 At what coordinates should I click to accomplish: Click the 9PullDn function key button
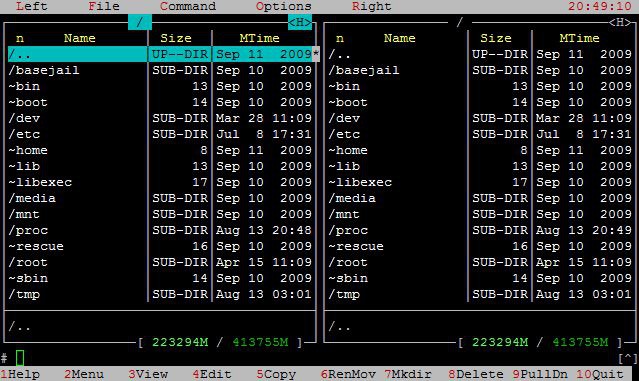pyautogui.click(x=540, y=374)
